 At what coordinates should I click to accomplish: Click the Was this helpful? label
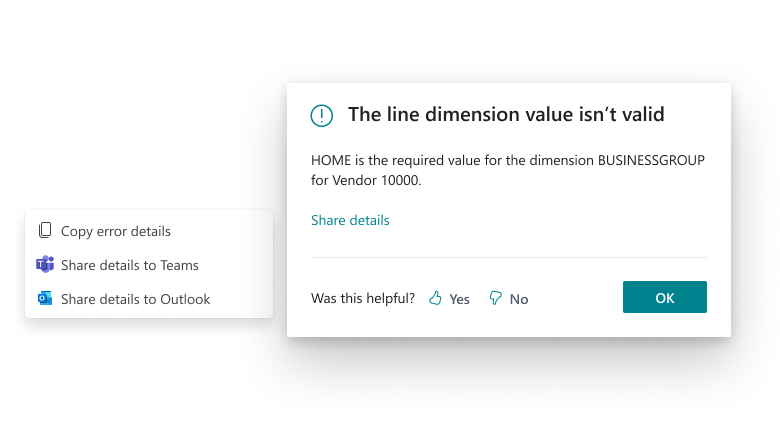click(x=363, y=298)
